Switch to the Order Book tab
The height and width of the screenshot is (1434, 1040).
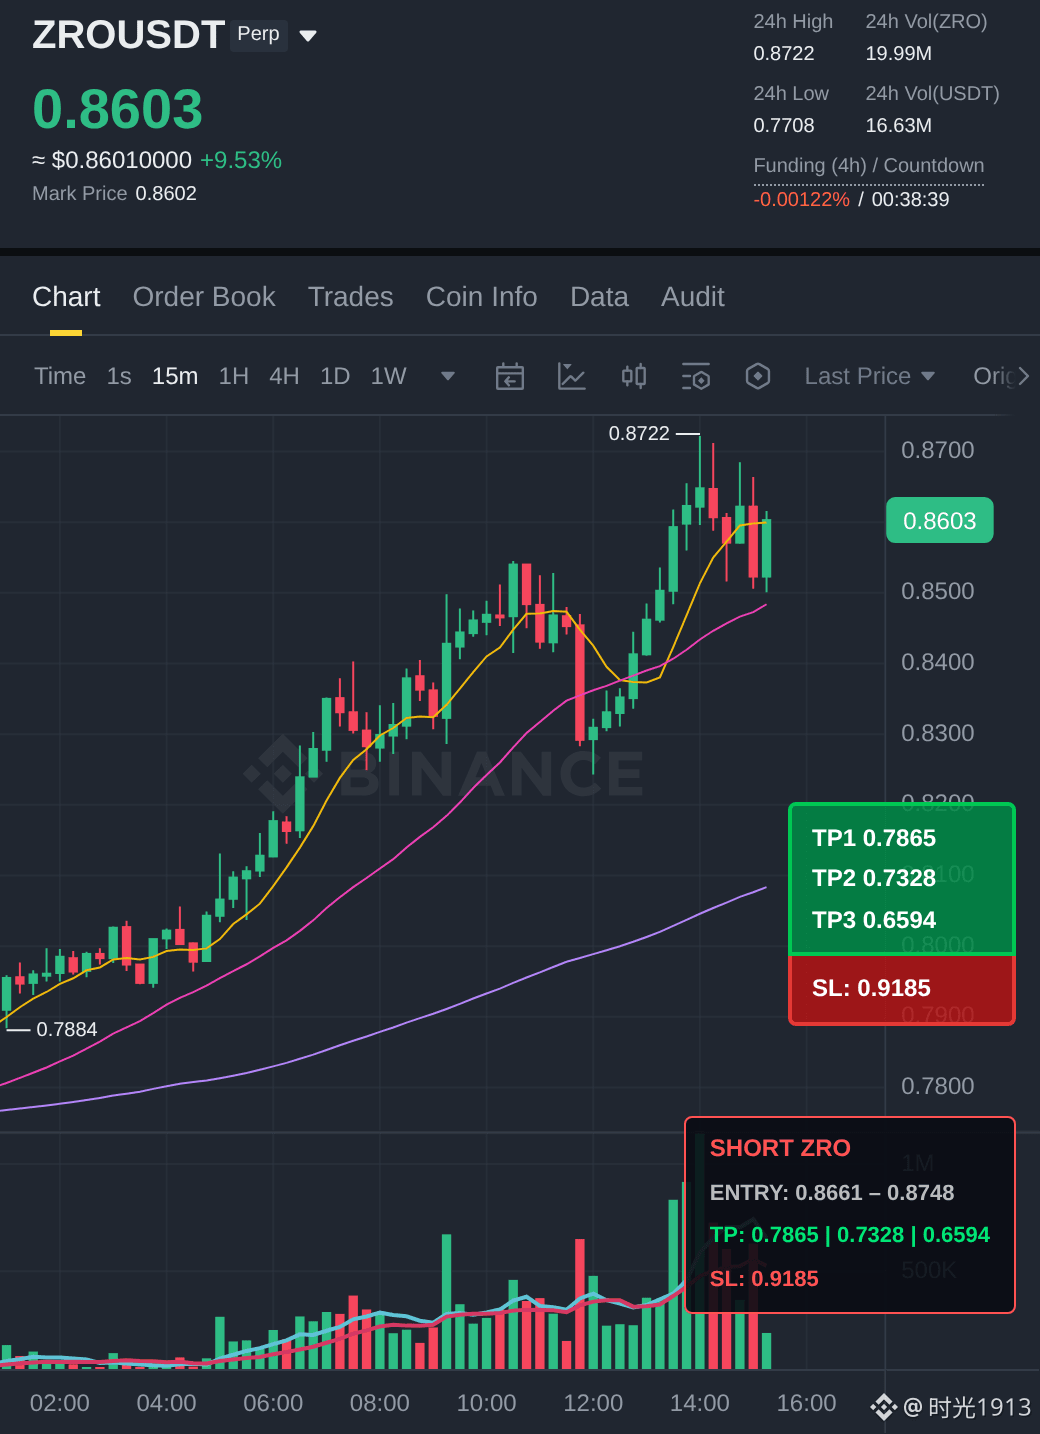(x=204, y=297)
